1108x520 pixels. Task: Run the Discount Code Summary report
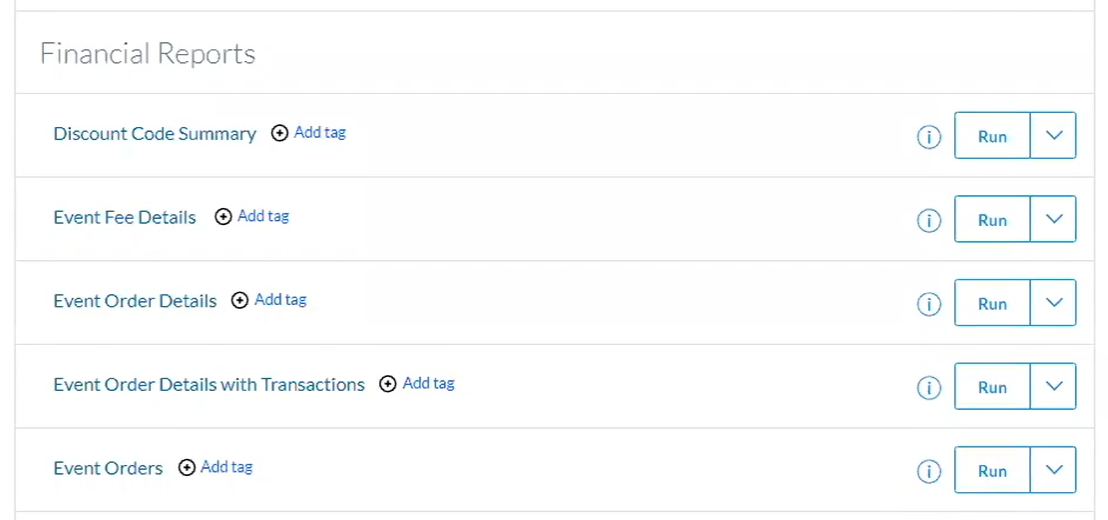[992, 135]
